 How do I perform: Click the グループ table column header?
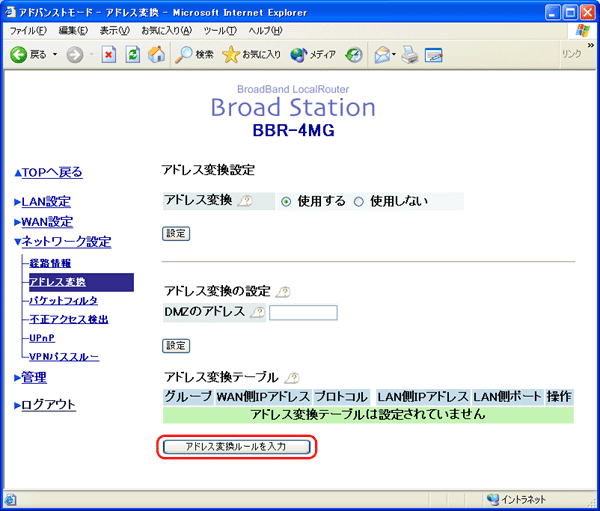188,397
